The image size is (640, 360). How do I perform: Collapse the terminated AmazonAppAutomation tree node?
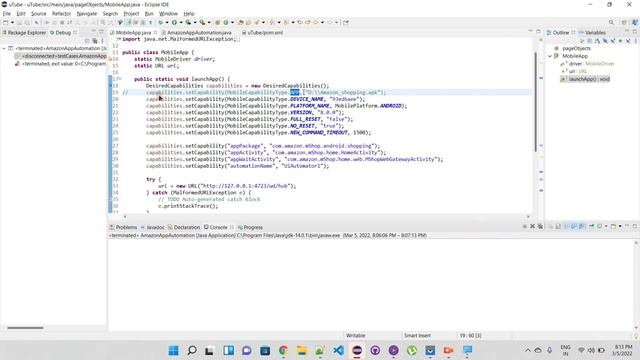(4, 48)
